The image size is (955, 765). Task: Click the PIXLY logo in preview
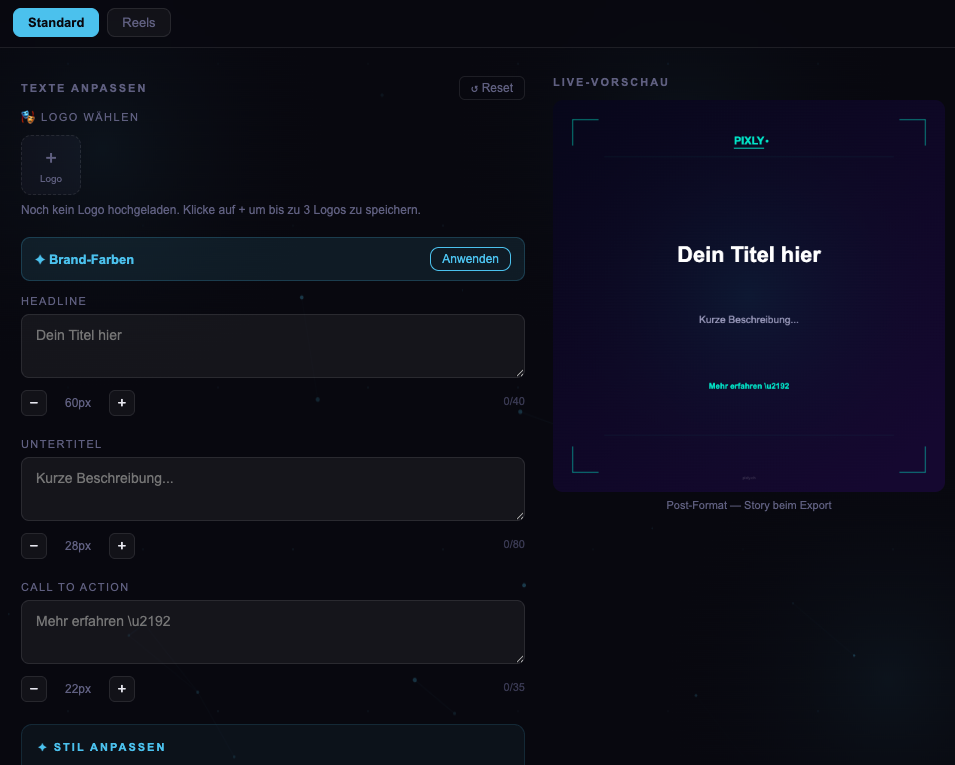pos(750,141)
